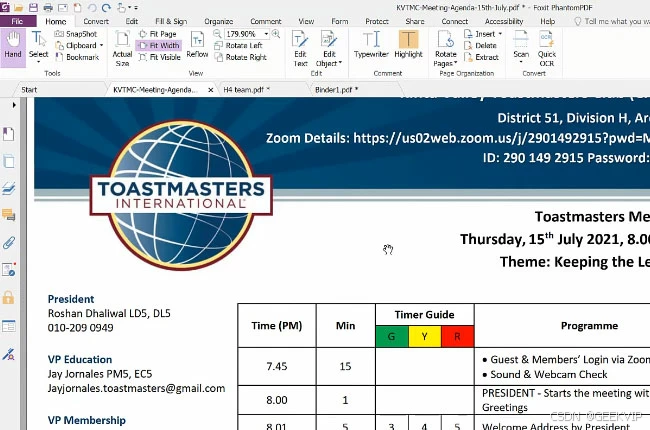Viewport: 650px width, 430px height.
Task: Click the yellow Y timer cell
Action: tap(424, 336)
